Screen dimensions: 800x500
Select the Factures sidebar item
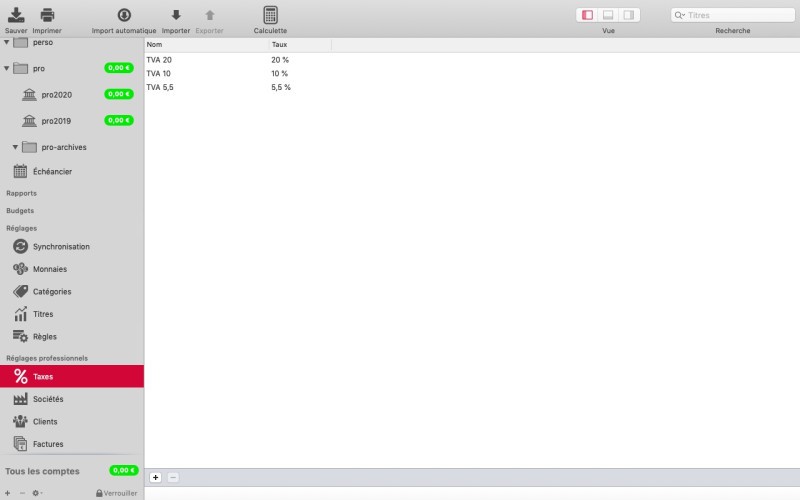pos(47,444)
